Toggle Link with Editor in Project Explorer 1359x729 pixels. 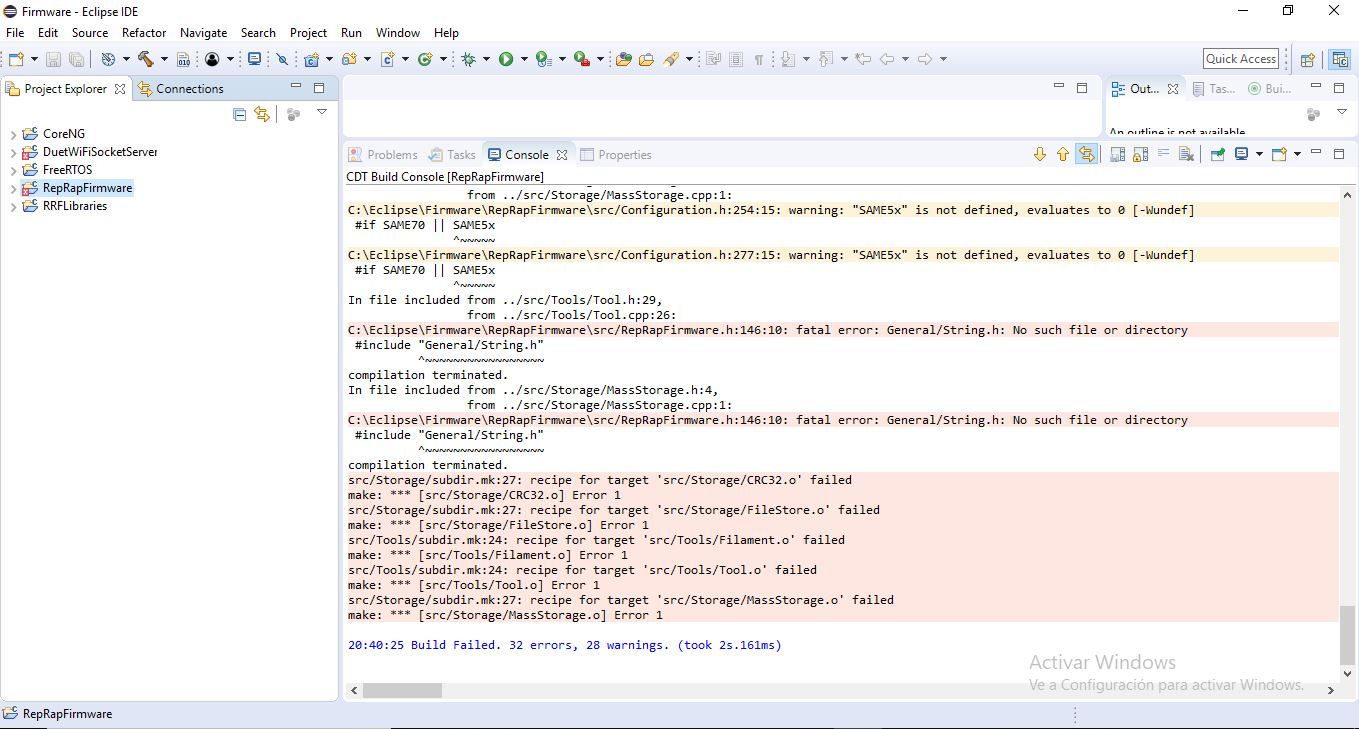[x=262, y=114]
